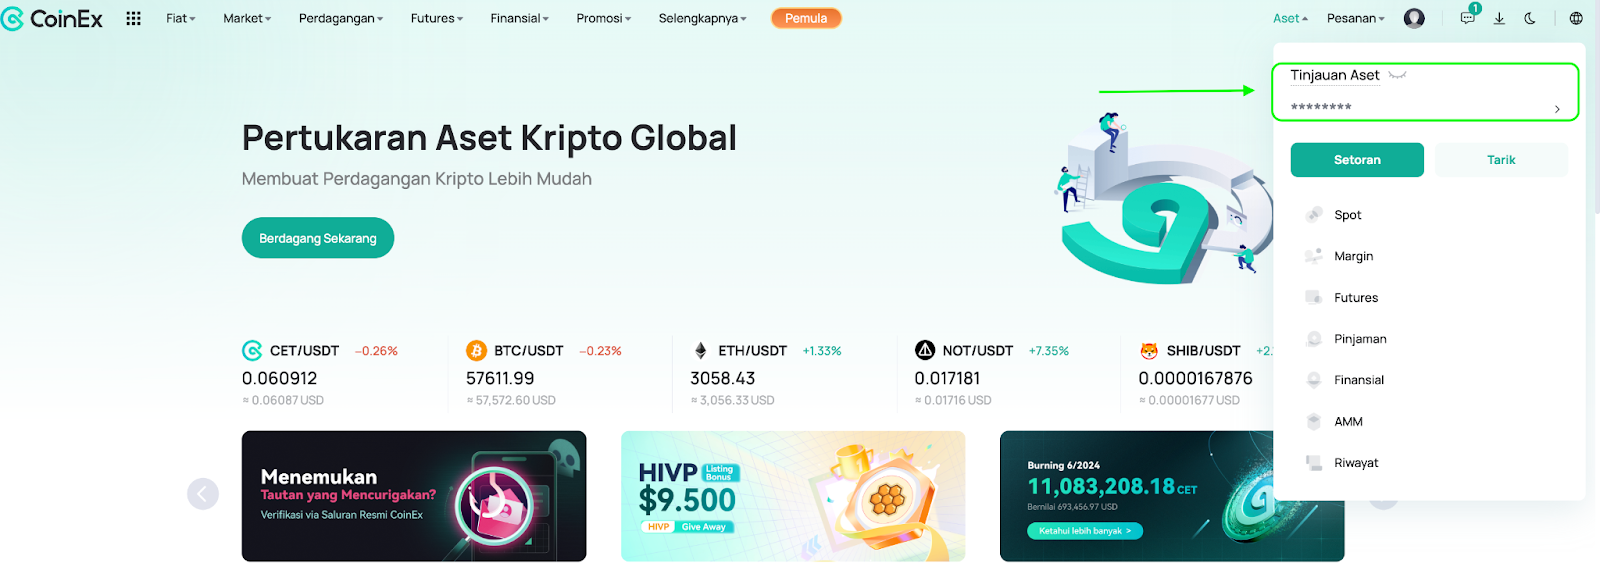This screenshot has height=581, width=1600.
Task: Expand asset overview via the chevron arrow
Action: point(1557,109)
